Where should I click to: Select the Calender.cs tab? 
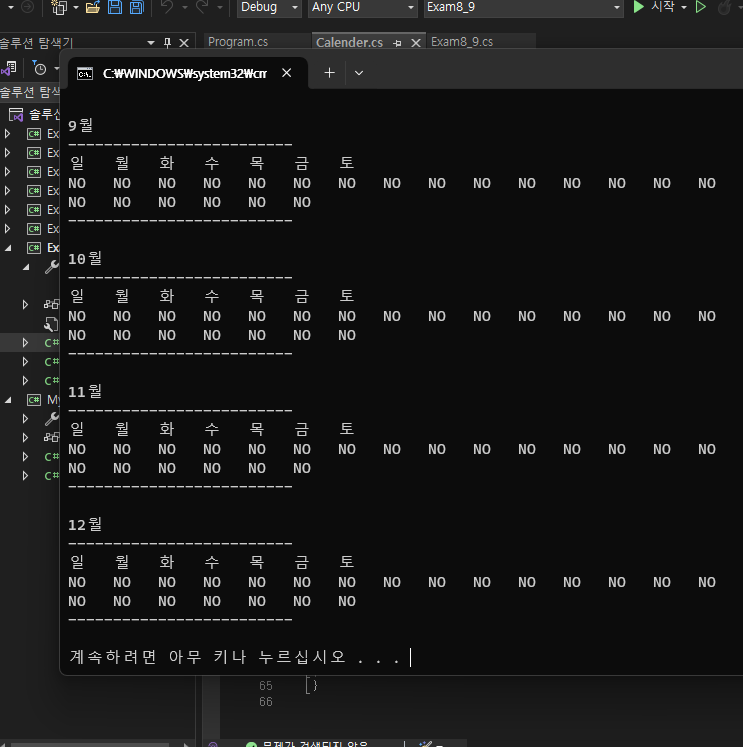[349, 43]
